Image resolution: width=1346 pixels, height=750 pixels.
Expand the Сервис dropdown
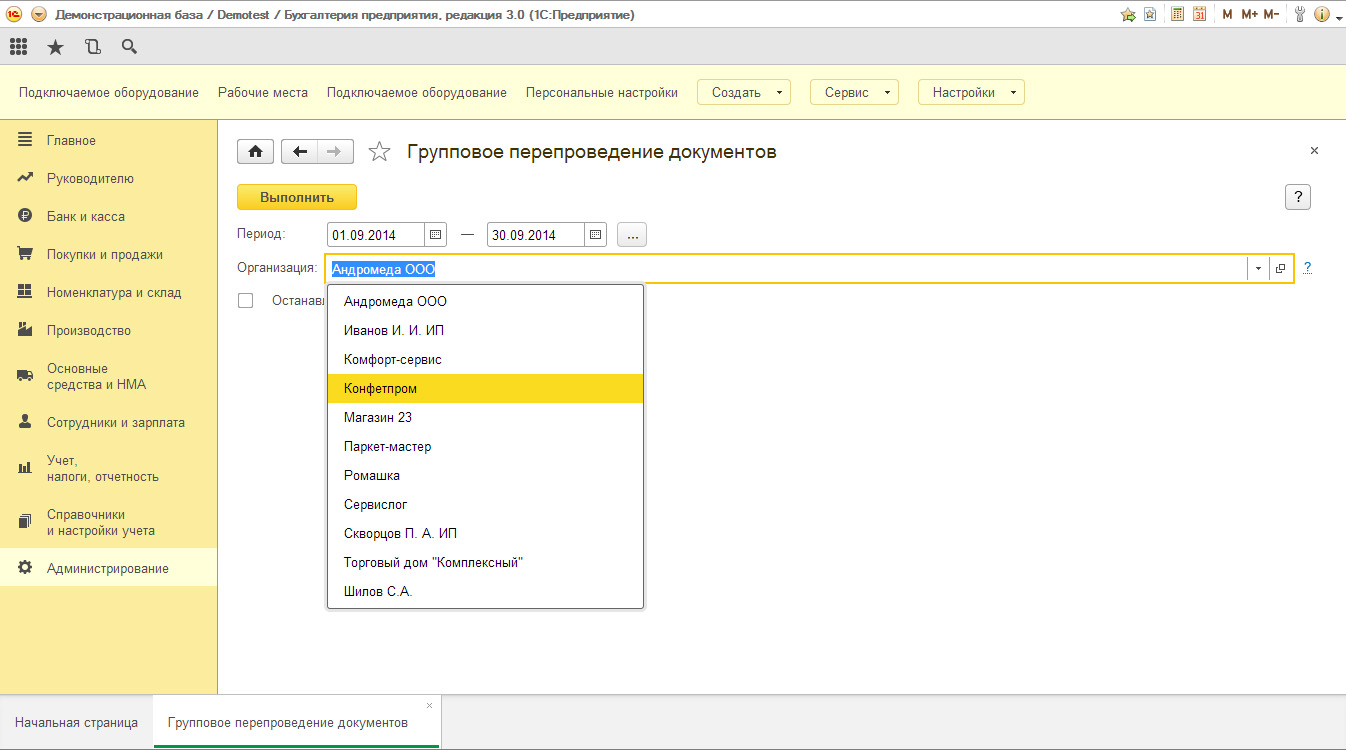(x=854, y=92)
